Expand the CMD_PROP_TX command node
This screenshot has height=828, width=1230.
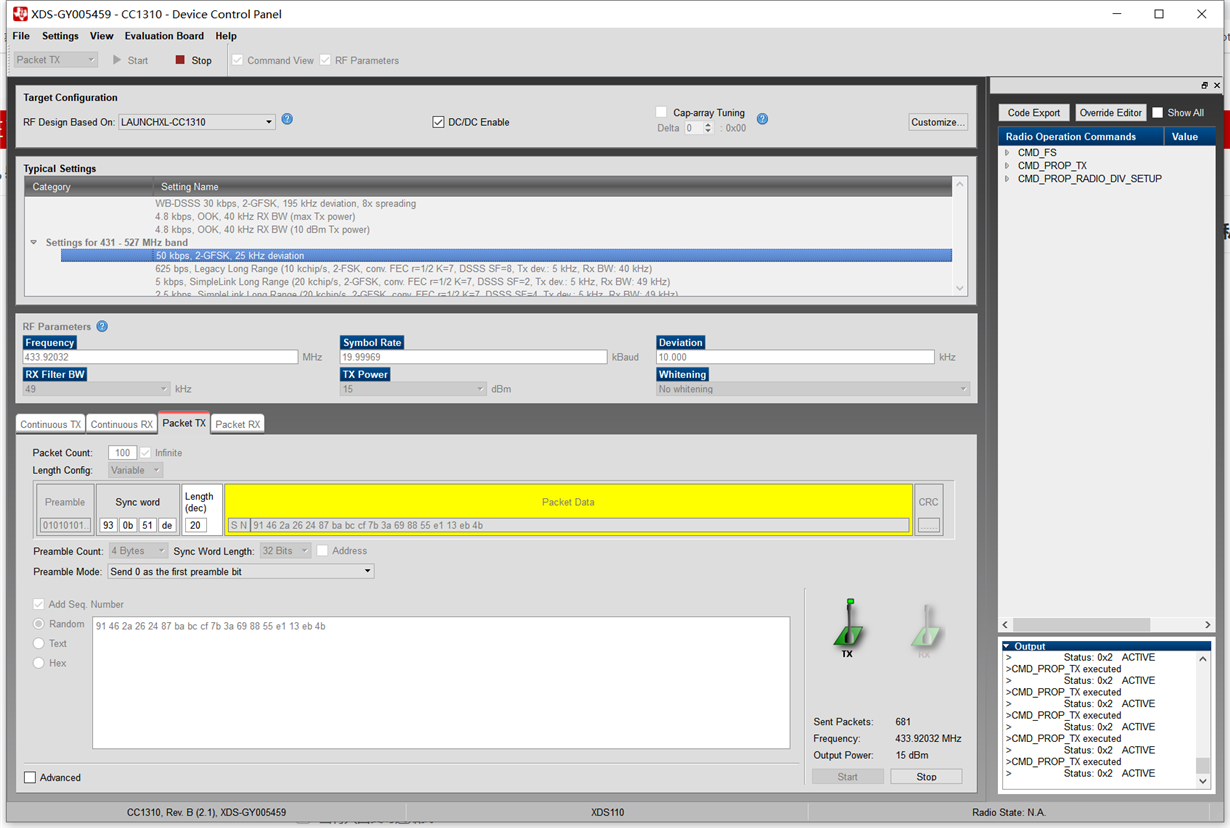[x=1007, y=166]
